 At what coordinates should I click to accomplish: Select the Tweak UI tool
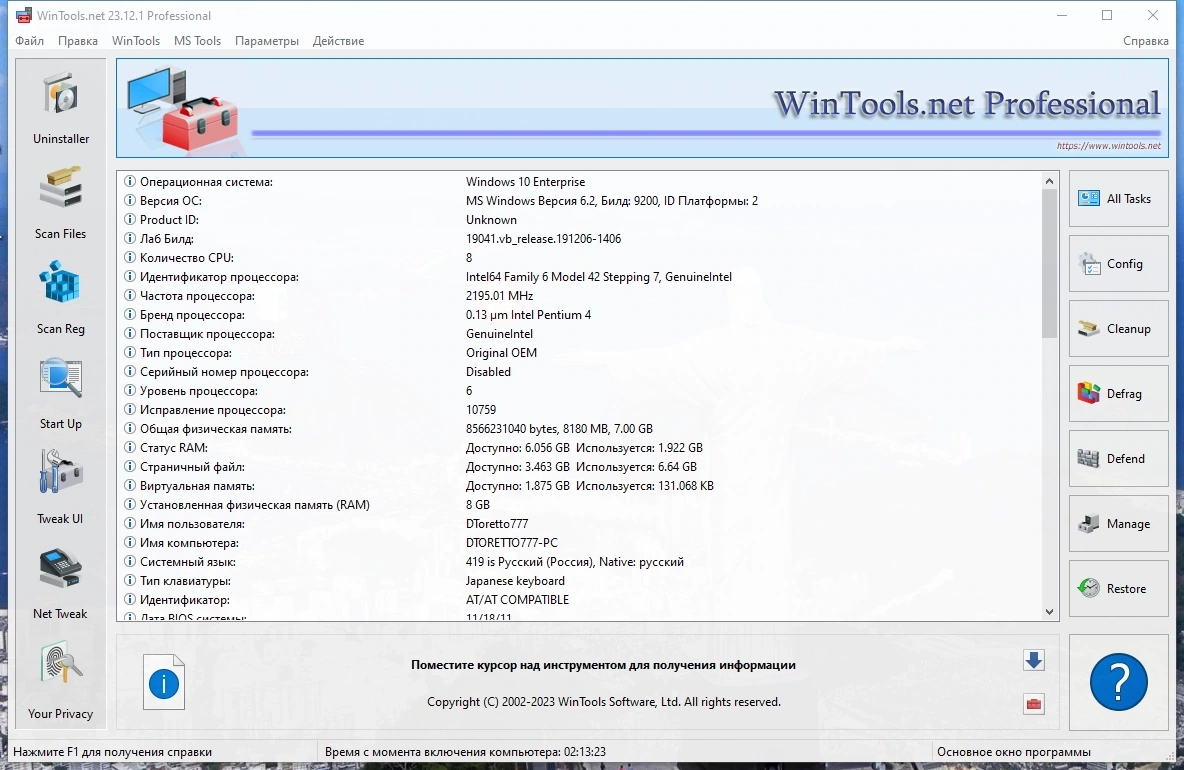[x=60, y=488]
